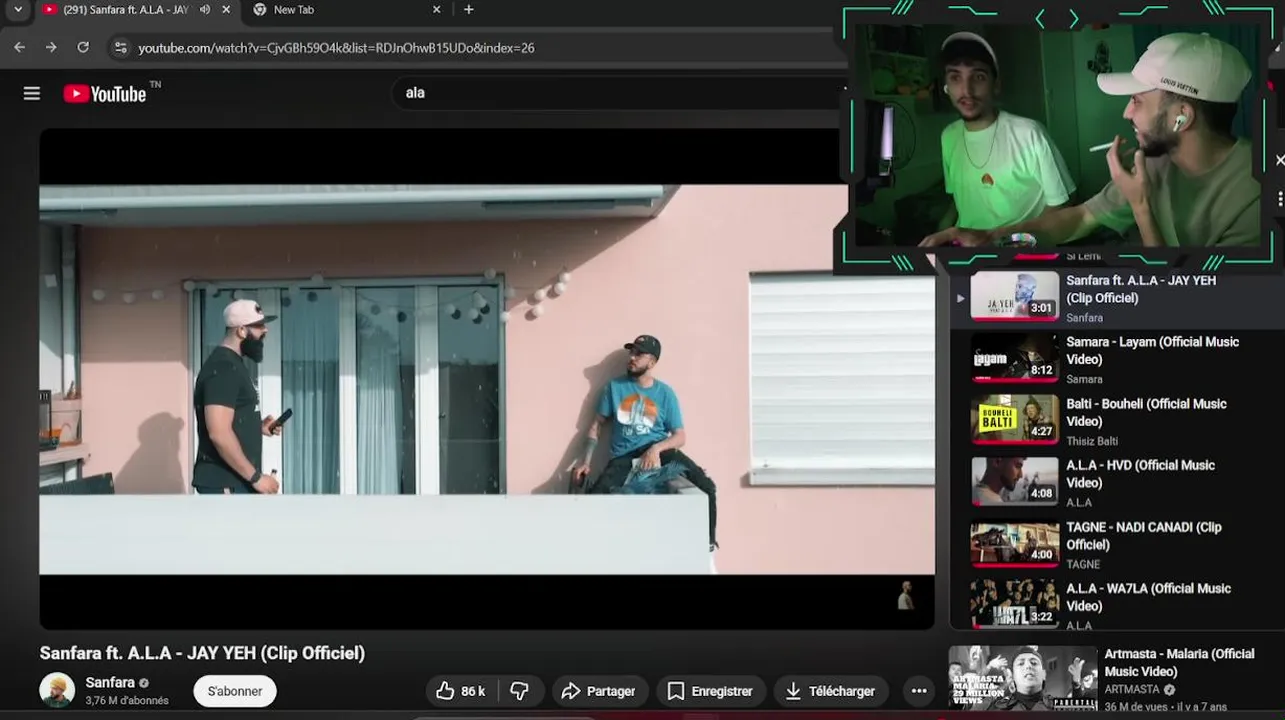The image size is (1285, 720).
Task: Open webcam overlay three-dot options
Action: point(1280,199)
